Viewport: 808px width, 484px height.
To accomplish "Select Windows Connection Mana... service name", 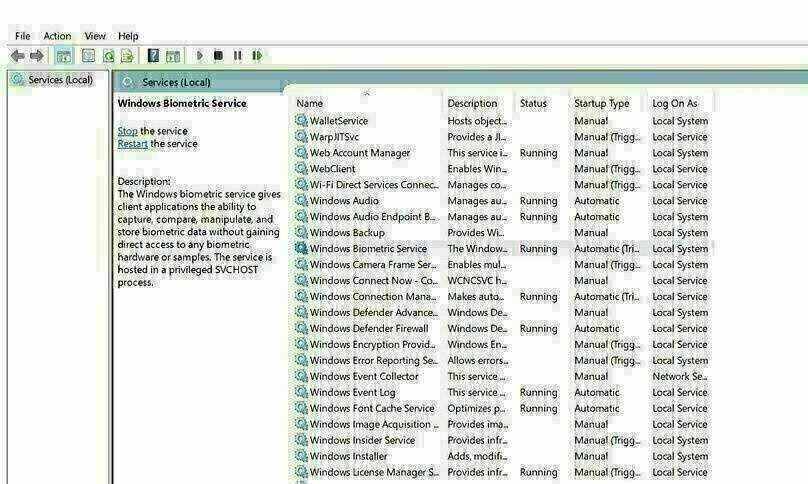I will pos(374,296).
